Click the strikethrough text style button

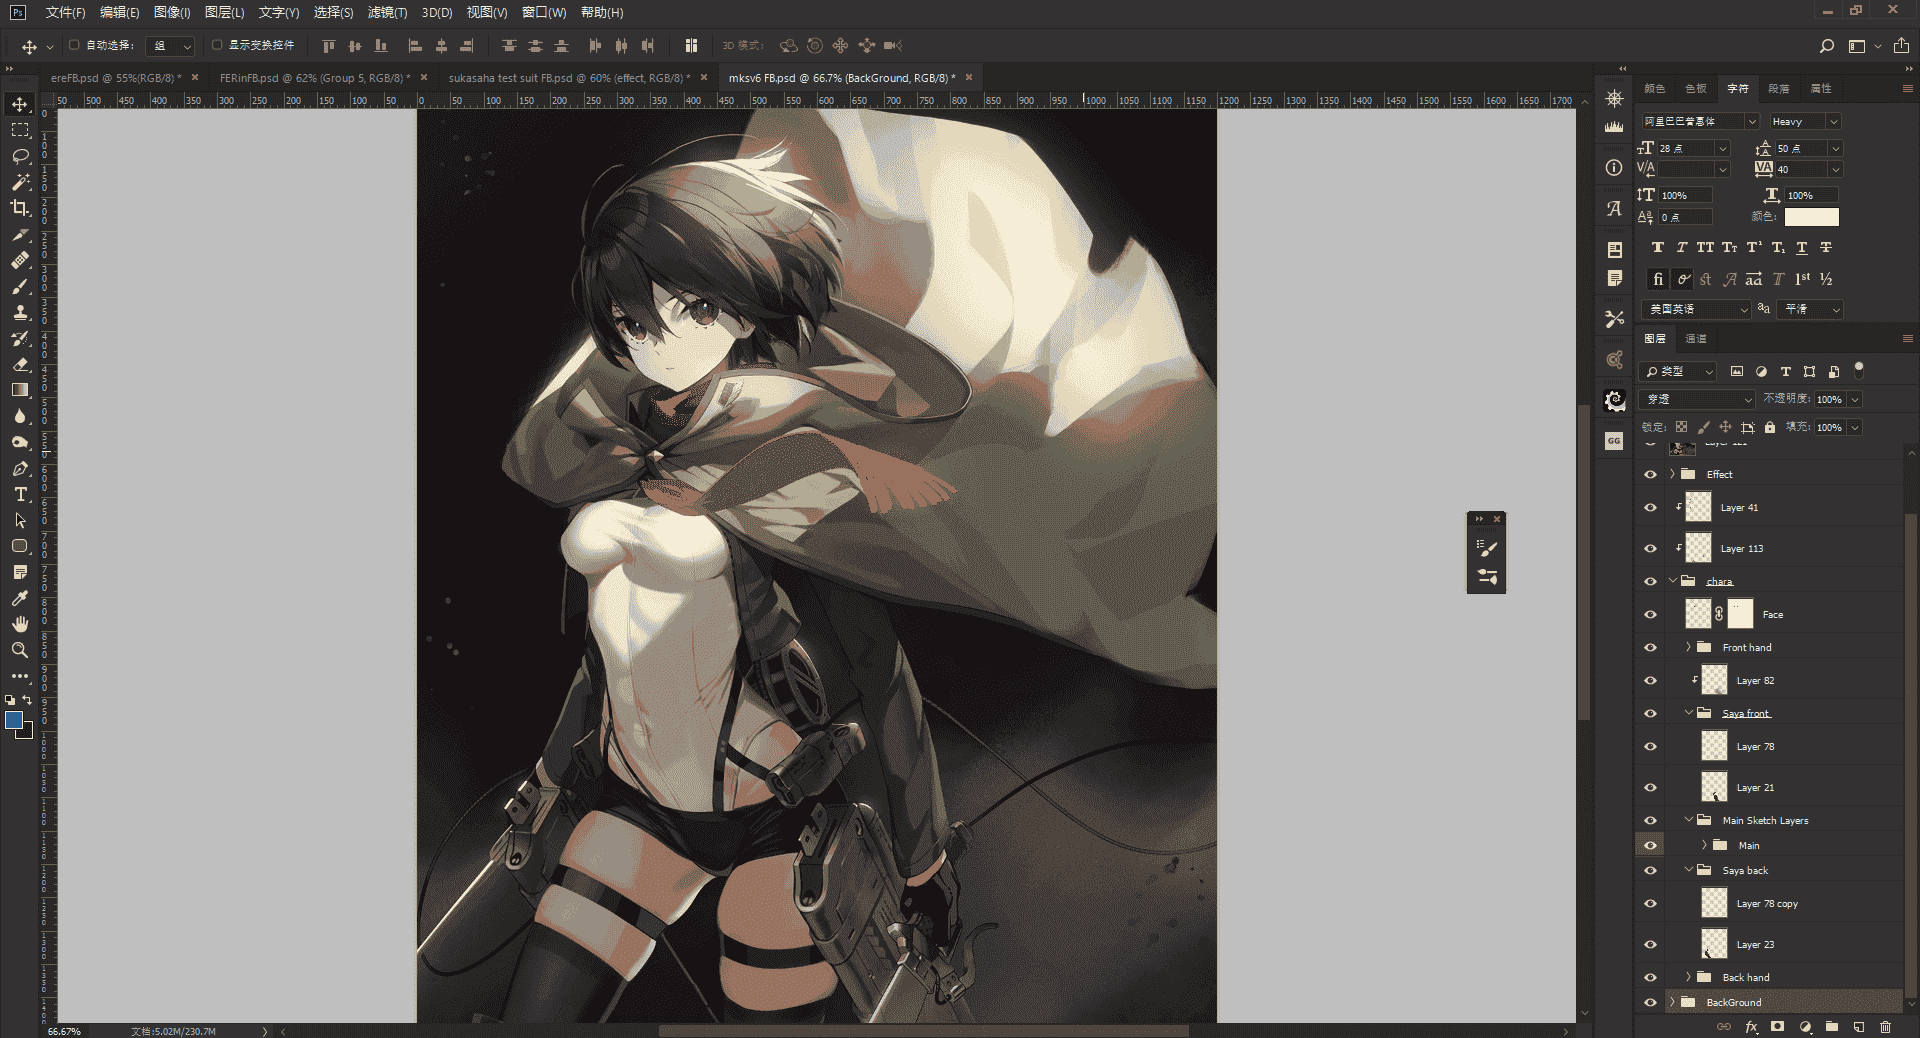(1826, 248)
